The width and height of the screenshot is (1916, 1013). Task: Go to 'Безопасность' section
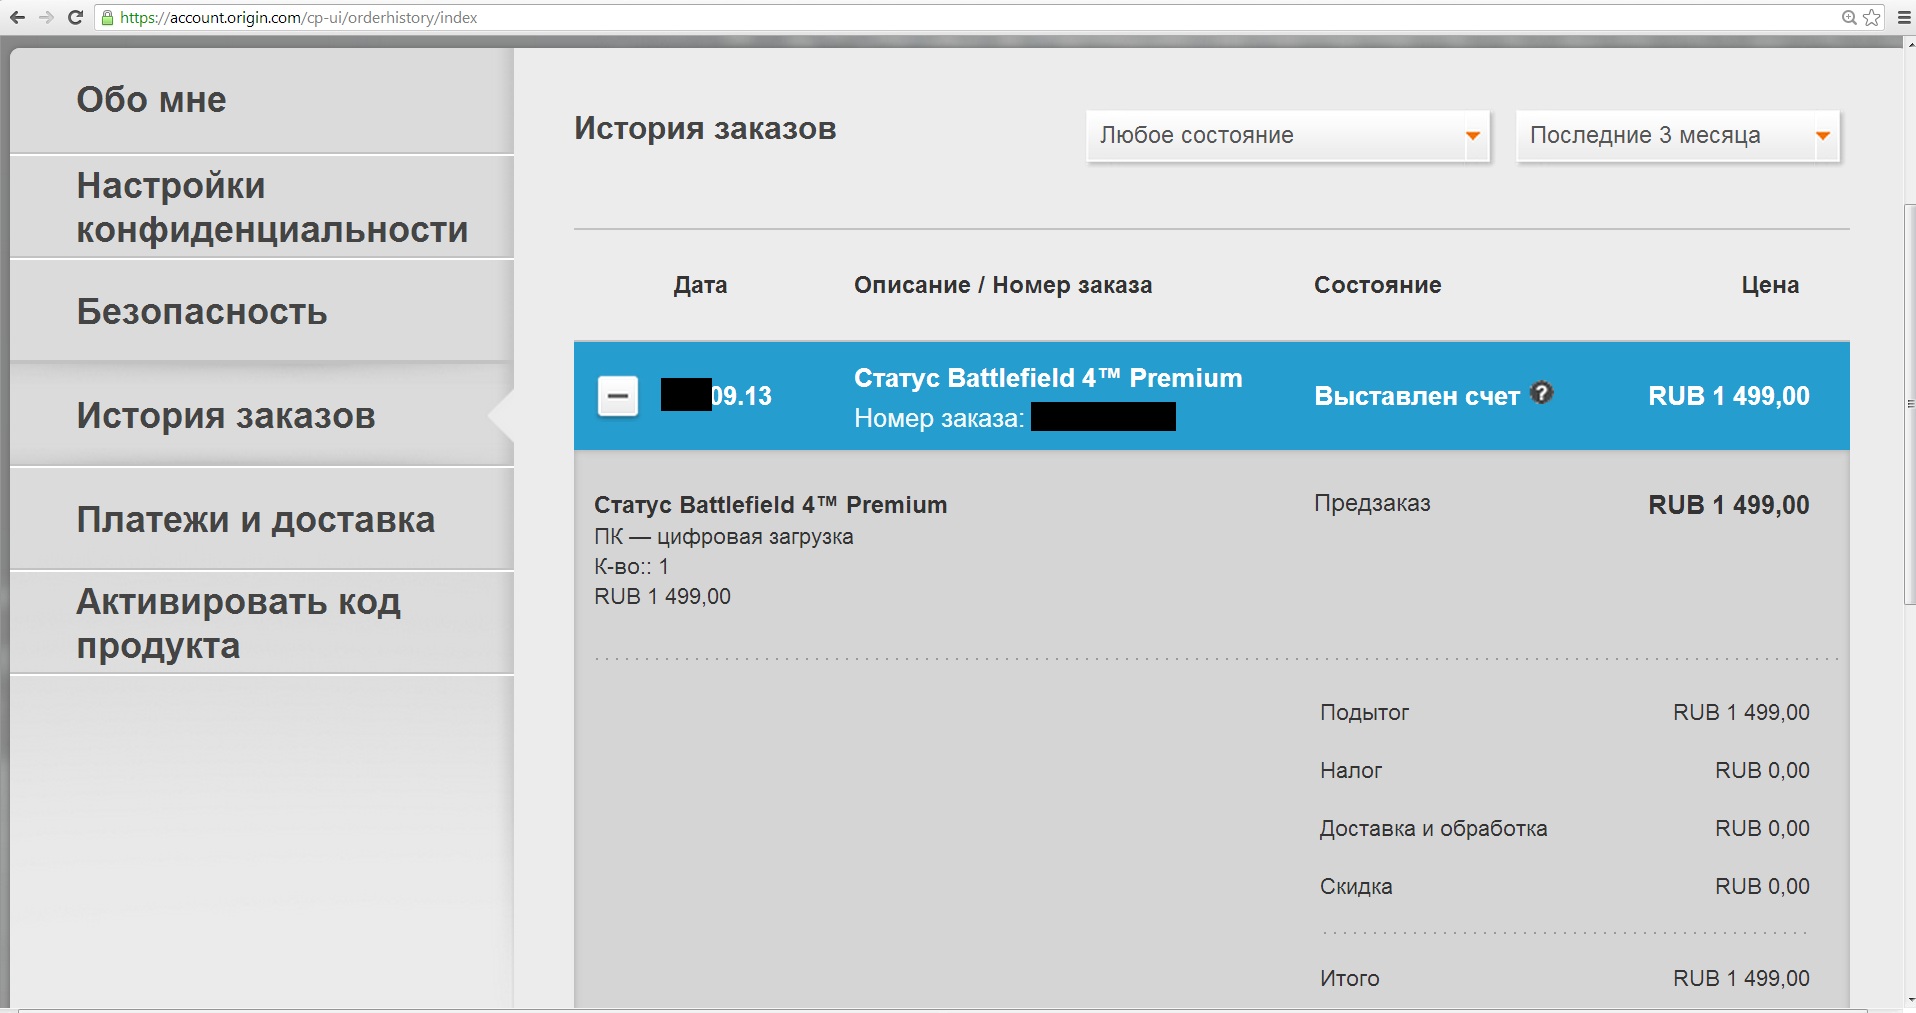coord(262,311)
